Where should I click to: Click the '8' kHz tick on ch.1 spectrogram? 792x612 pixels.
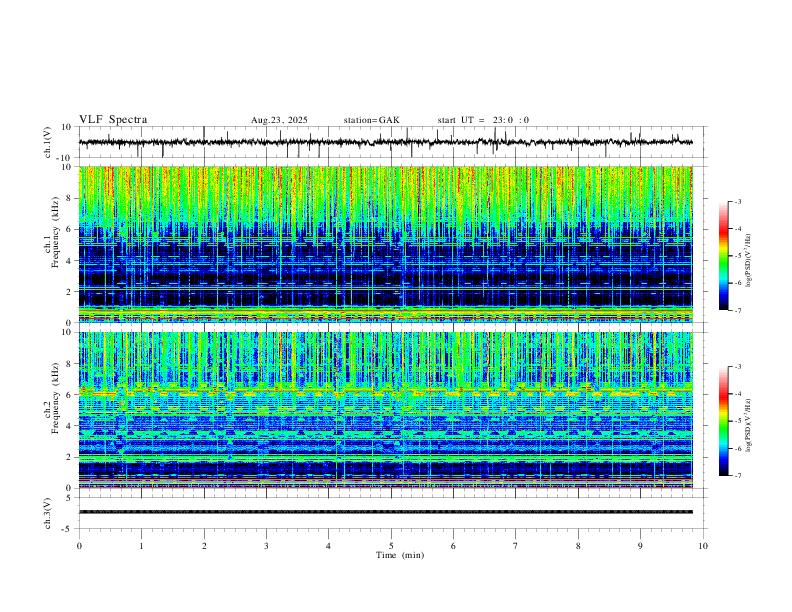(69, 198)
